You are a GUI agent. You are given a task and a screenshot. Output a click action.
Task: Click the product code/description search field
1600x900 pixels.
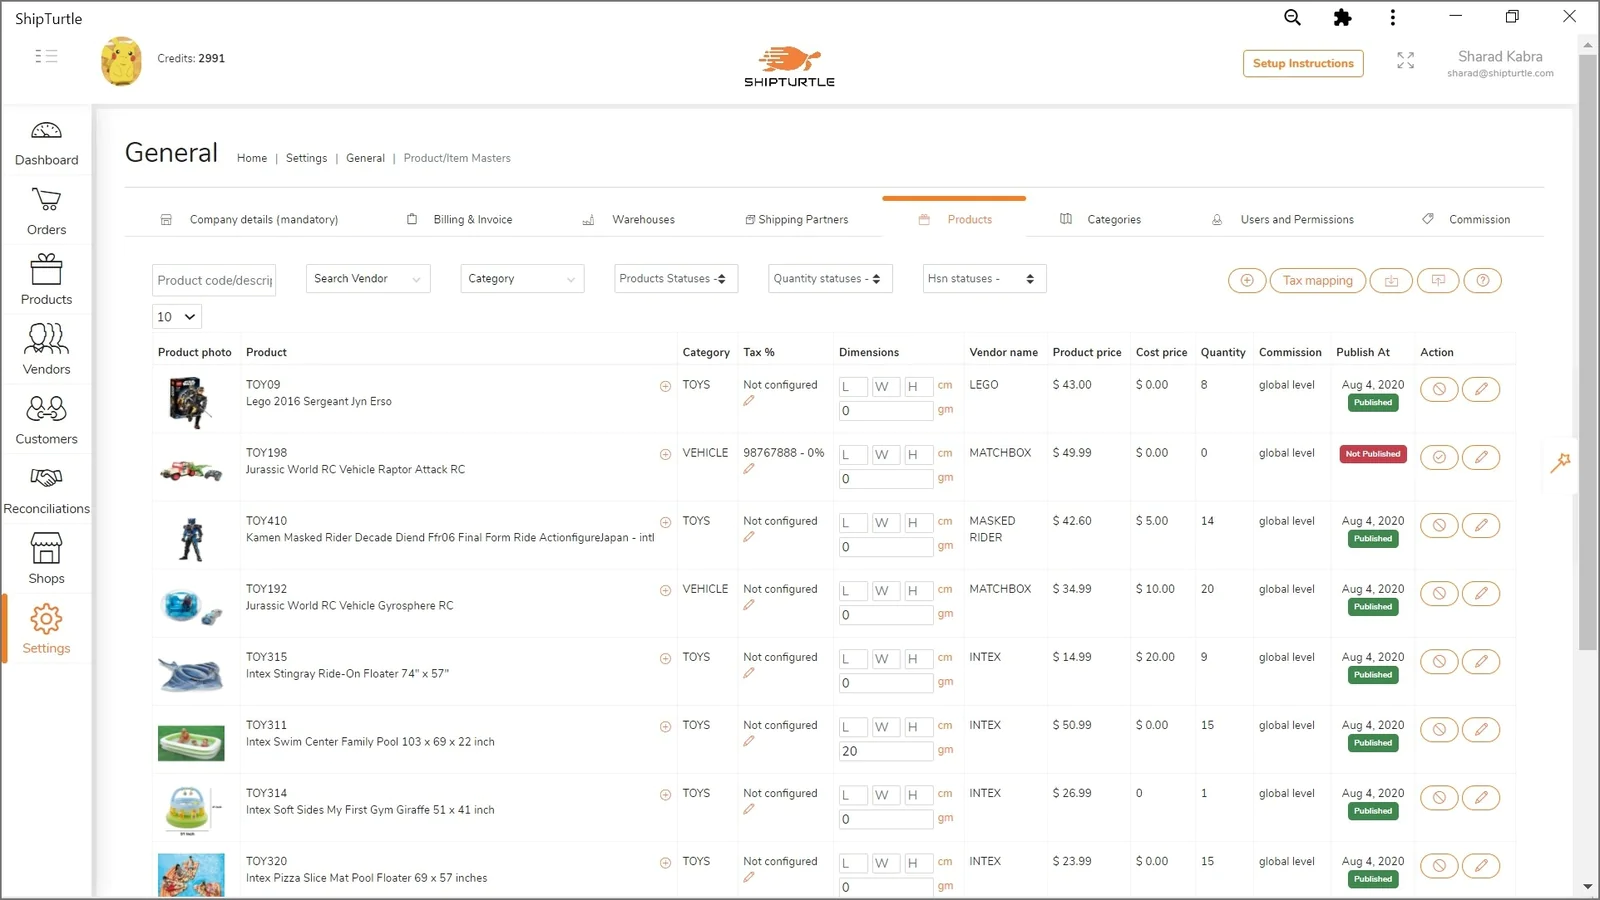pos(214,280)
